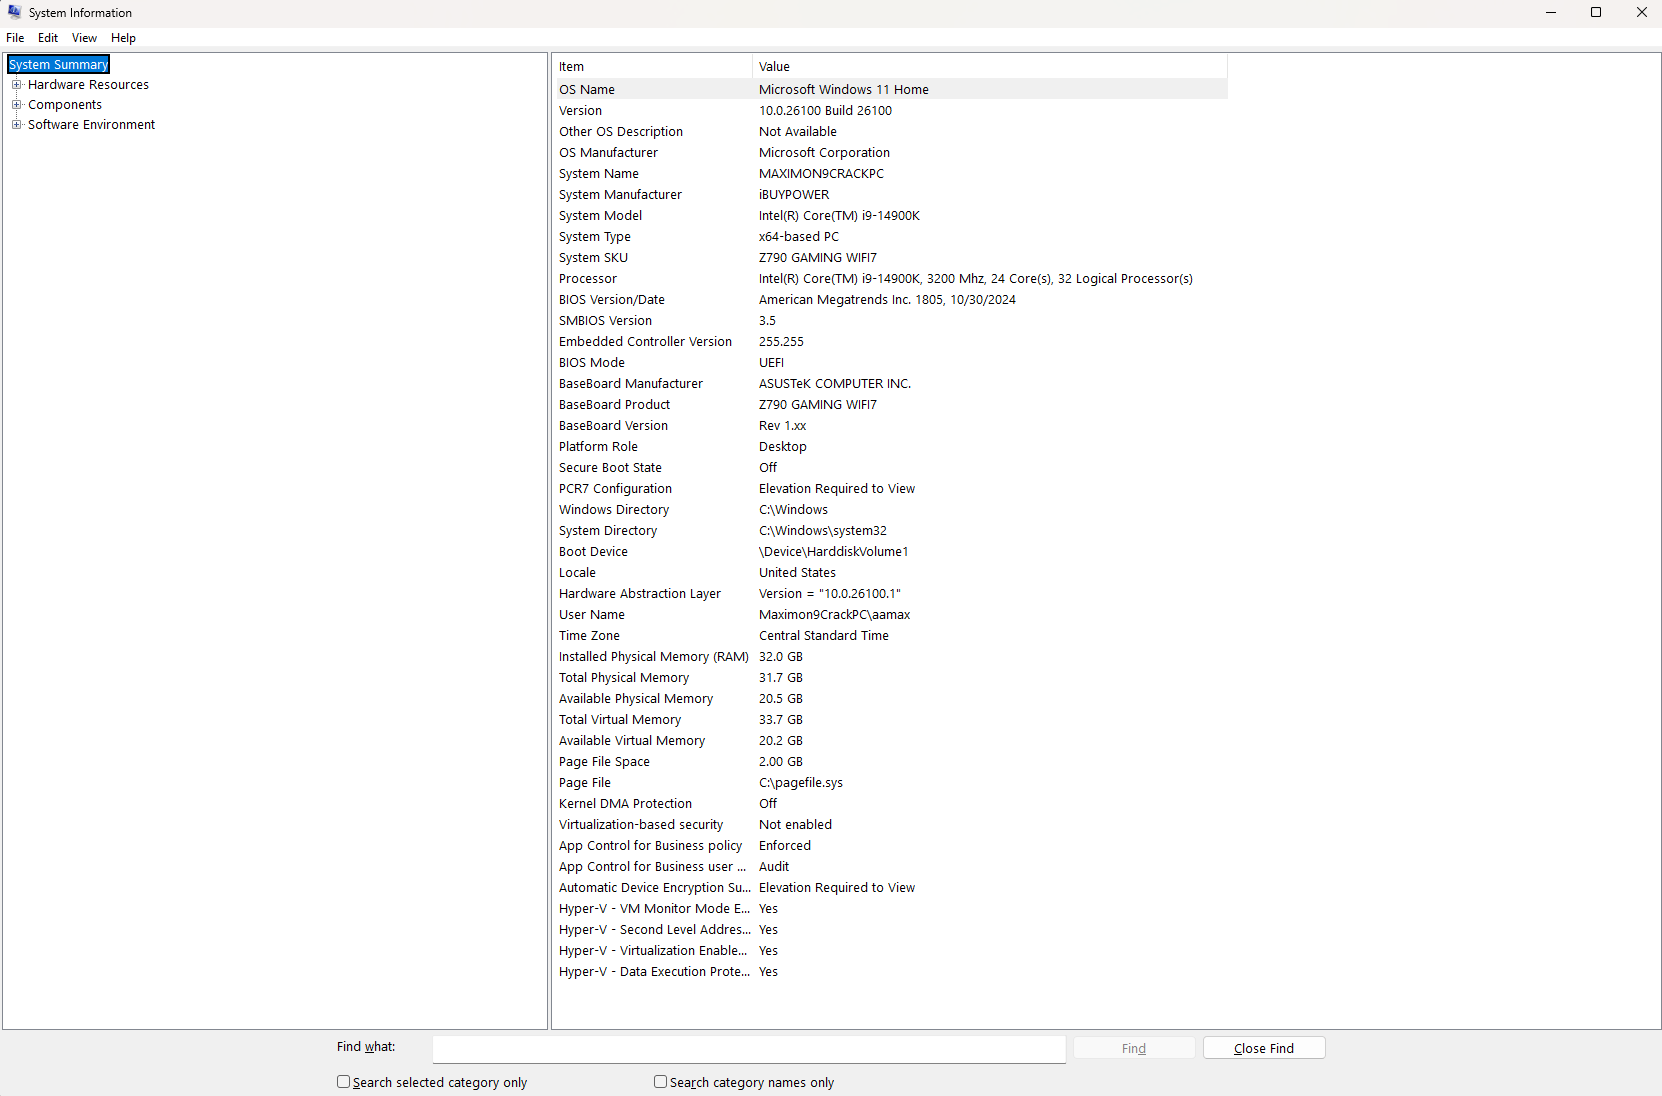Select the Secure Boot State row
The height and width of the screenshot is (1096, 1662).
click(700, 467)
